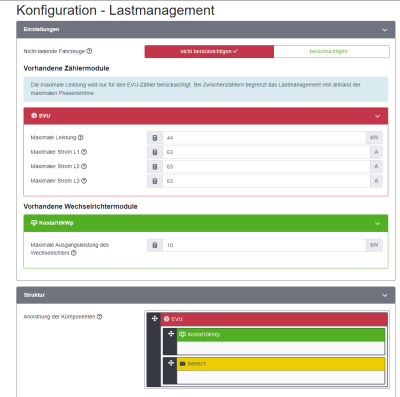Select the 'nicht berücksichtigen' option
The image size is (400, 397).
coord(209,51)
